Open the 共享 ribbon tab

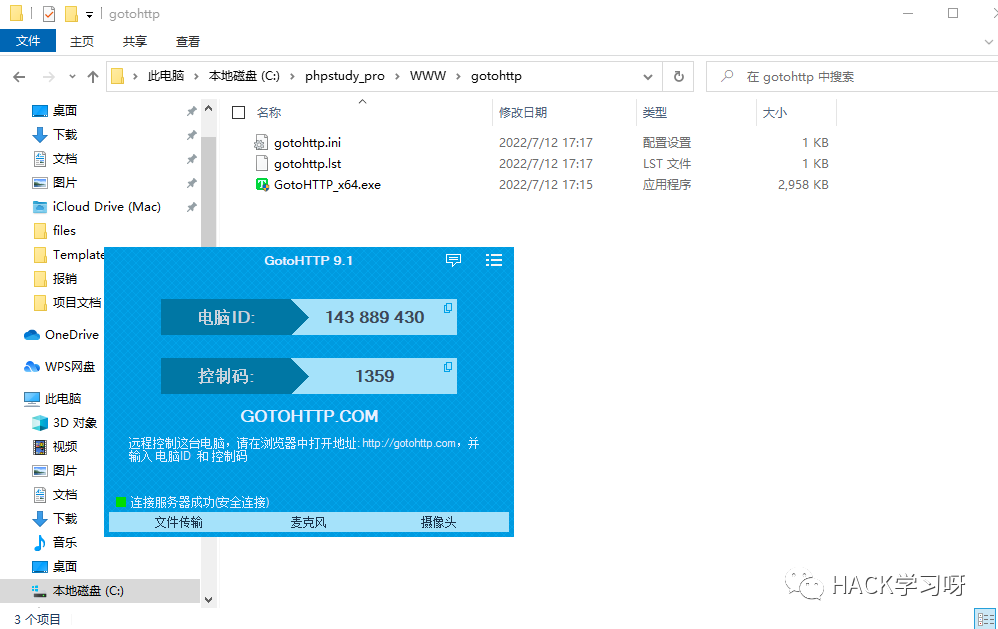[x=134, y=41]
